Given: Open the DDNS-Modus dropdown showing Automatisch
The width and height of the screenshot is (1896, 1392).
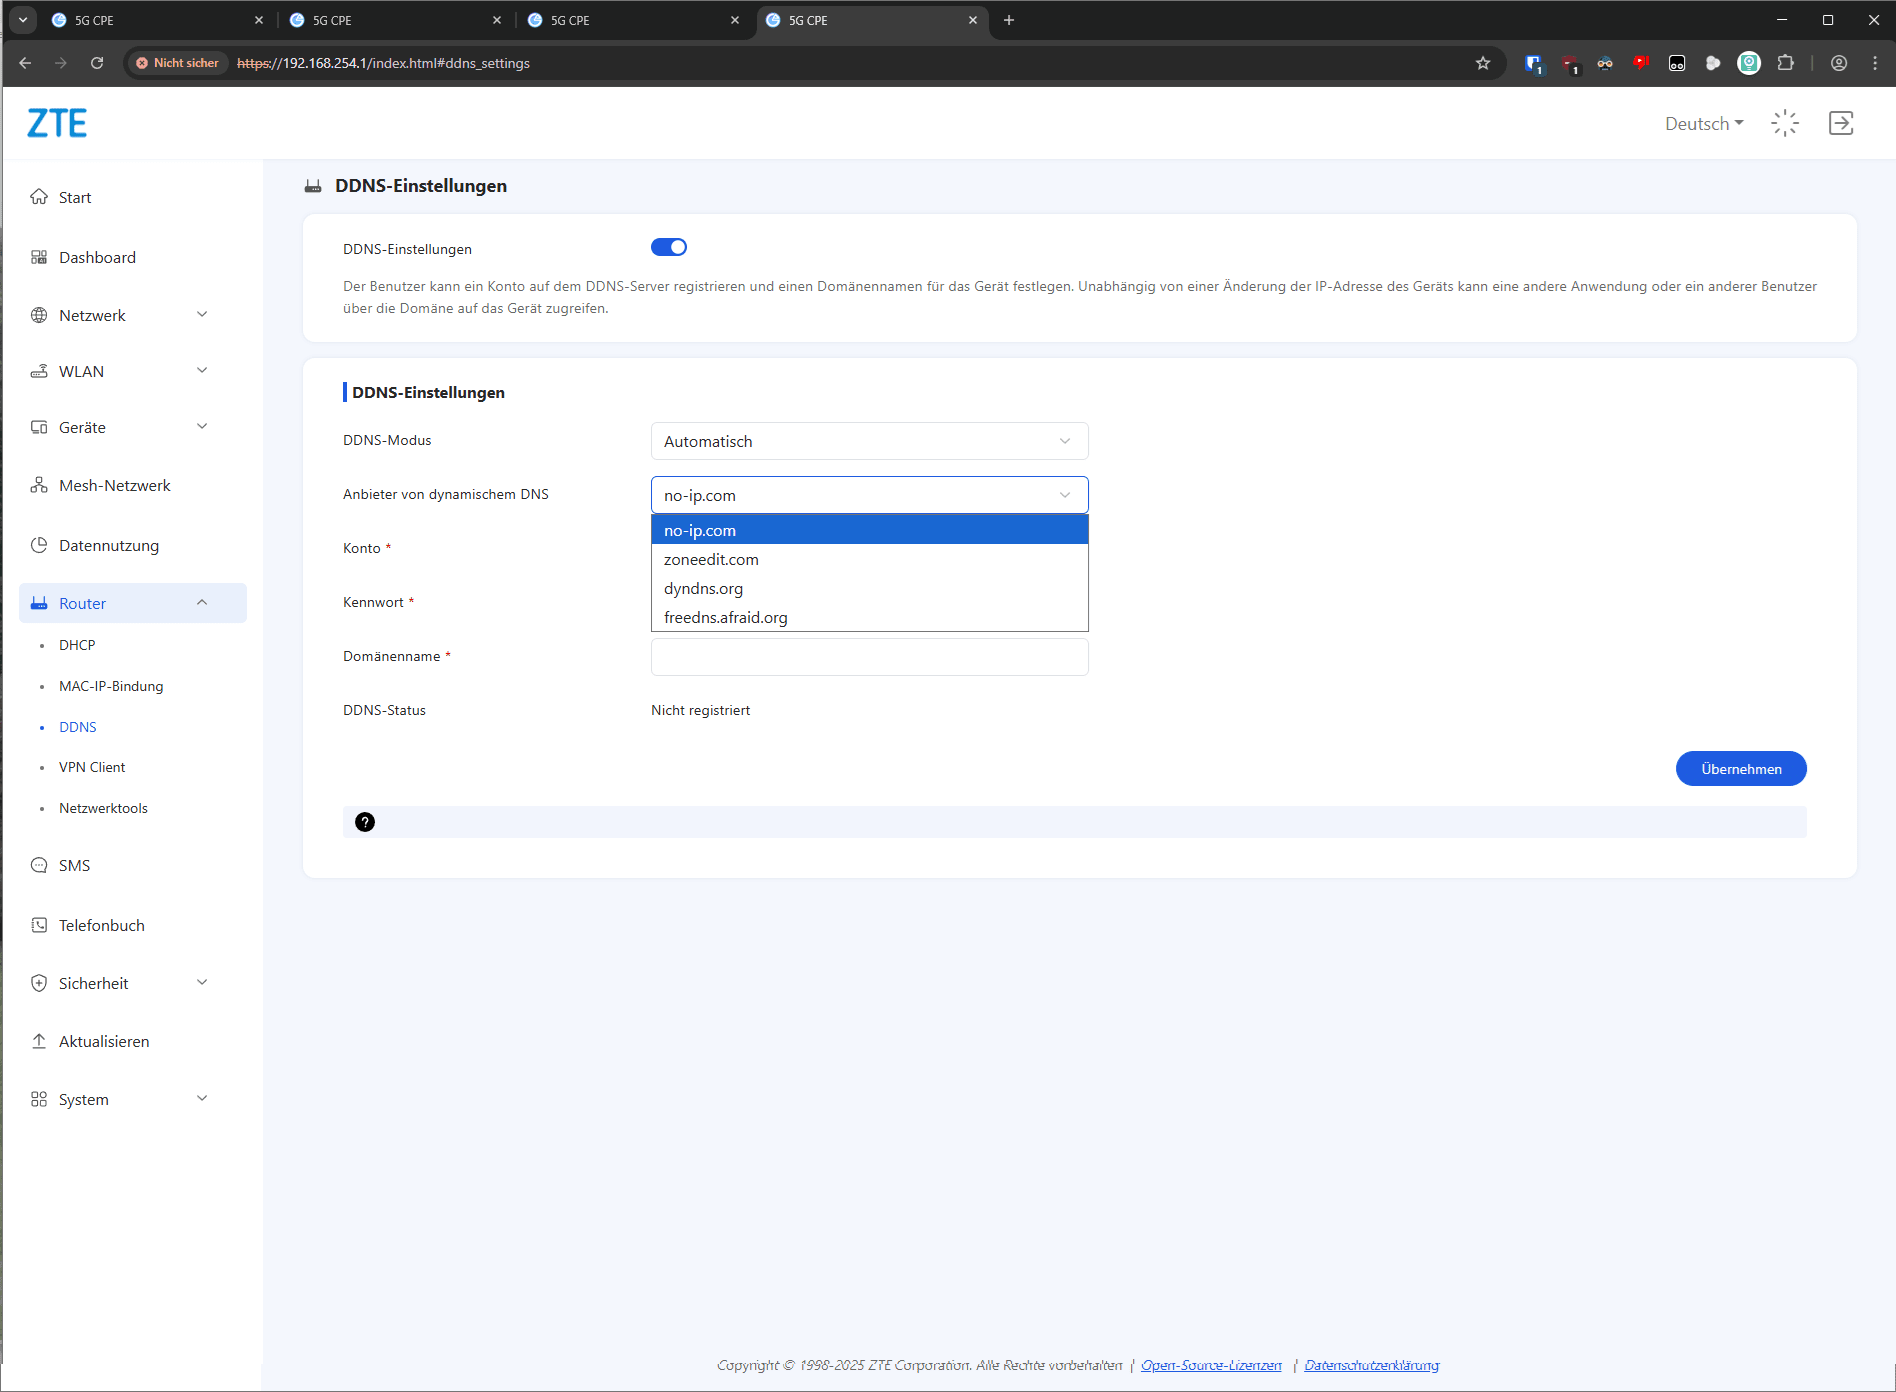Looking at the screenshot, I should [869, 441].
